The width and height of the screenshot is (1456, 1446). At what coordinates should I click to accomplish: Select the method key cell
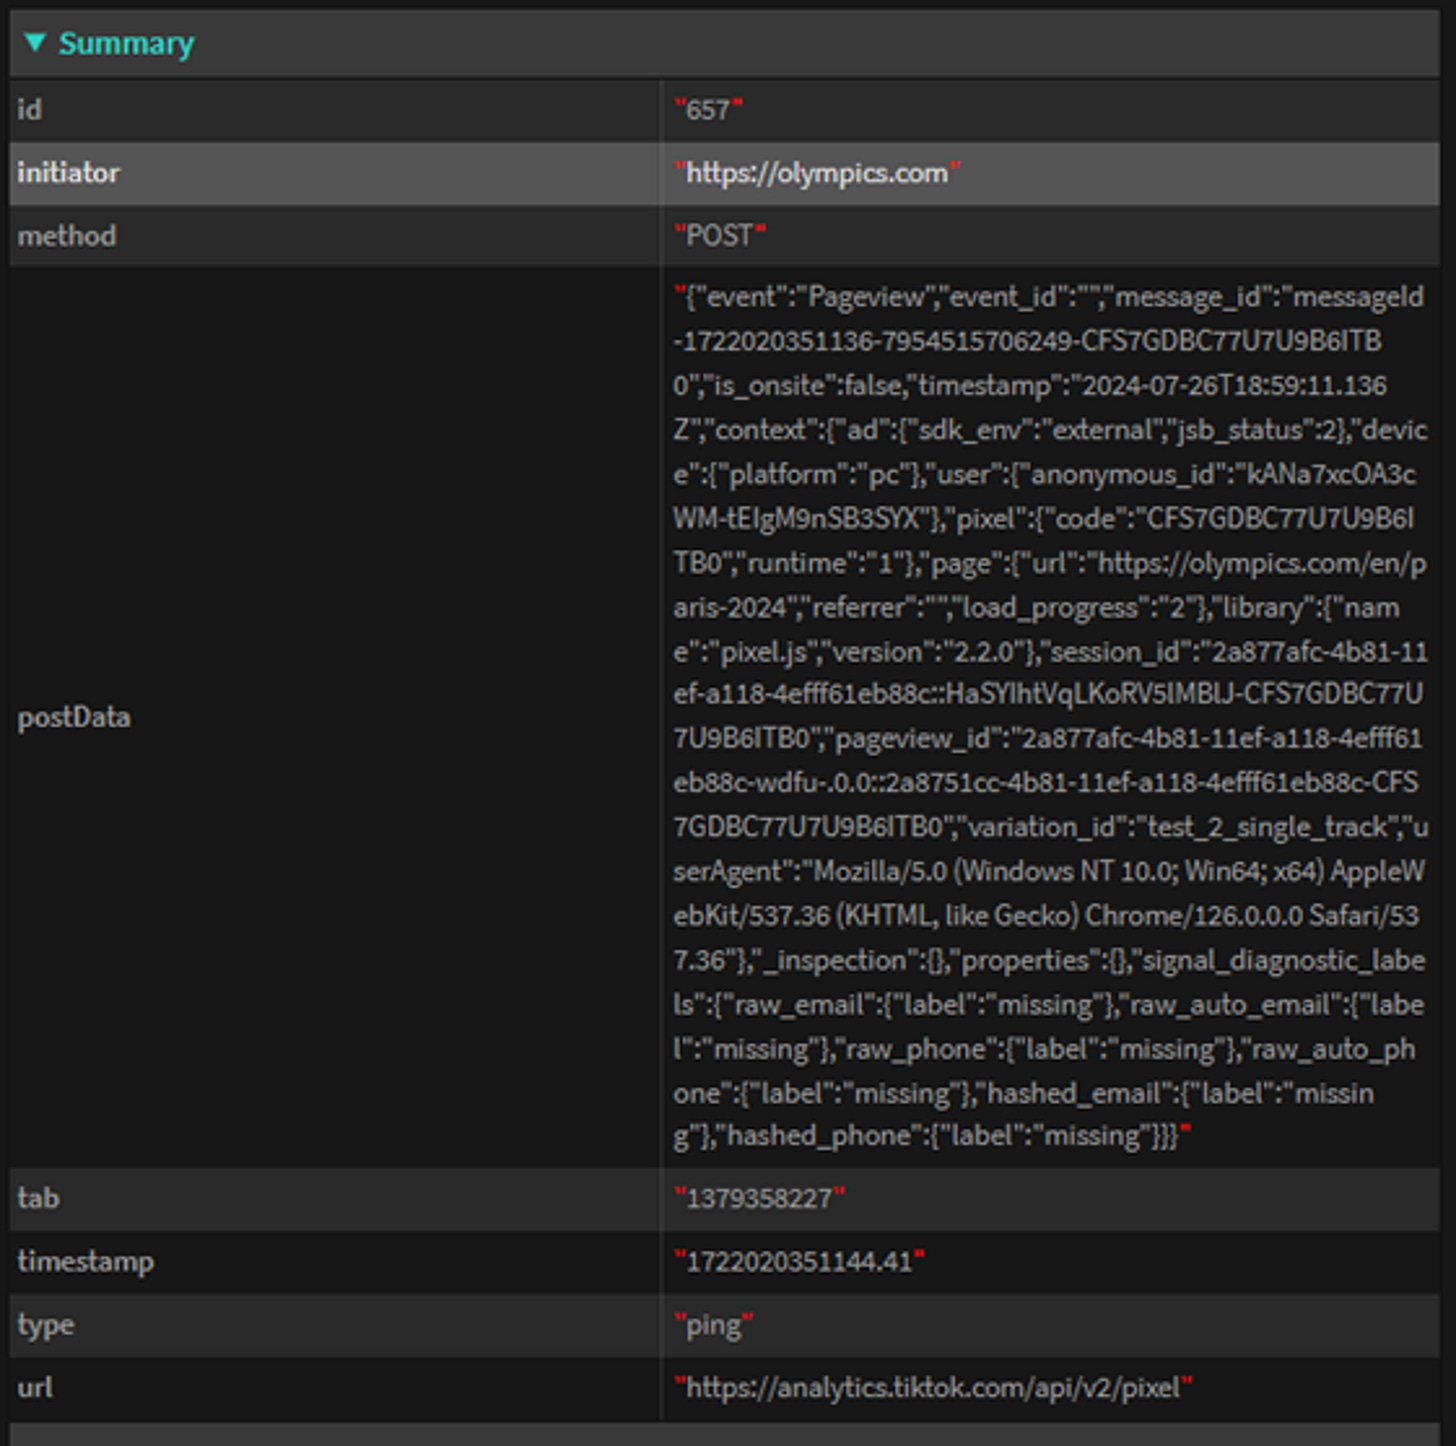pos(334,236)
